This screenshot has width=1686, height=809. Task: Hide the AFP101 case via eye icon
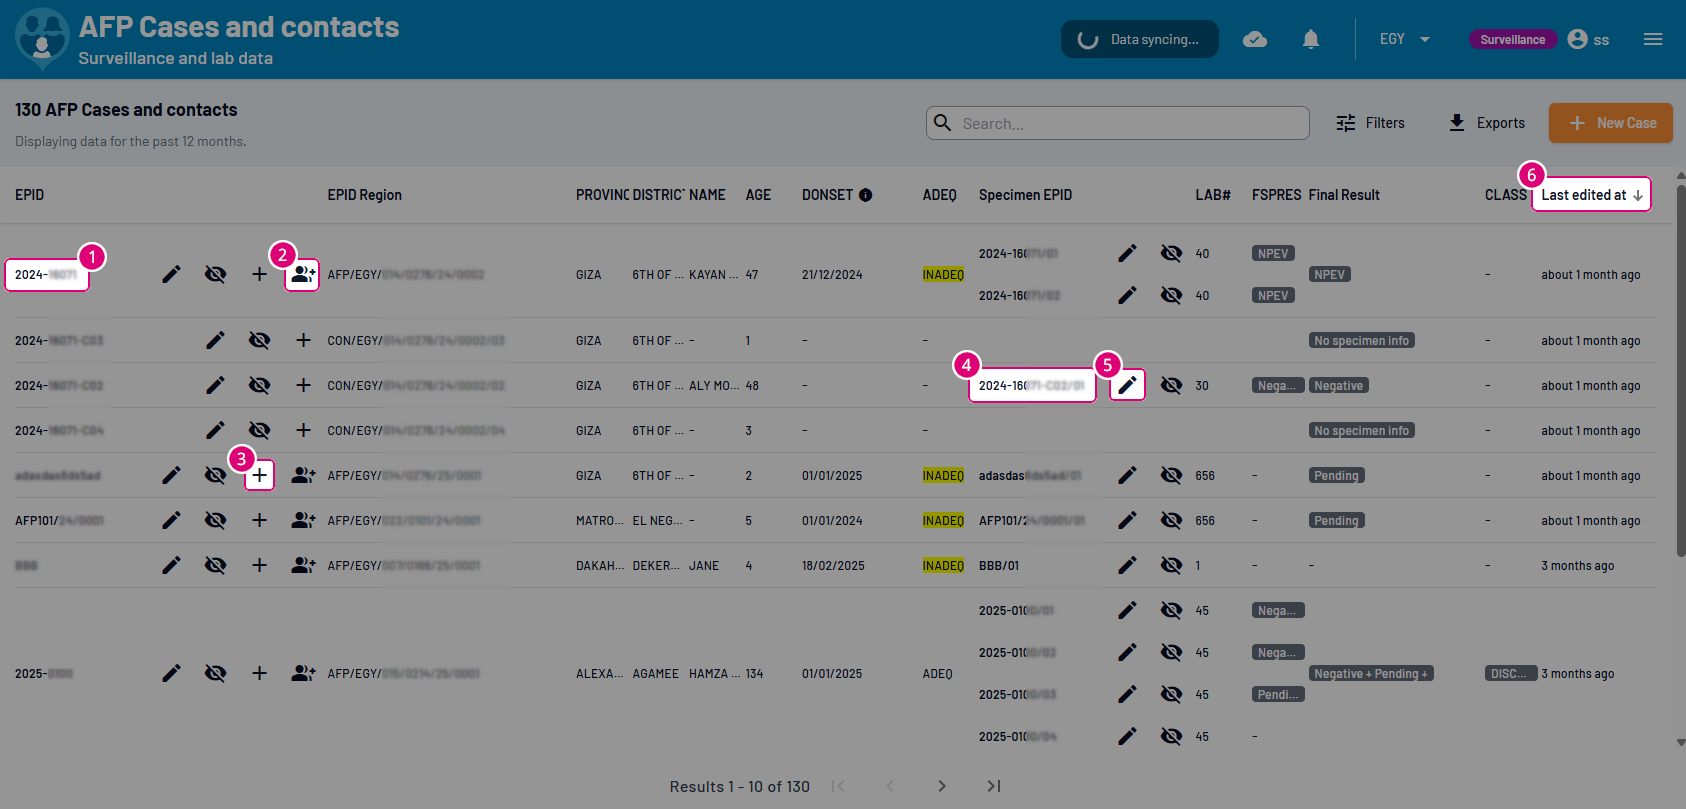click(215, 520)
